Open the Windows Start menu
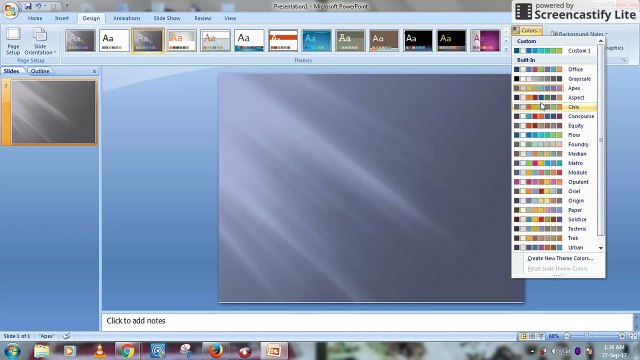Image resolution: width=640 pixels, height=360 pixels. point(13,351)
